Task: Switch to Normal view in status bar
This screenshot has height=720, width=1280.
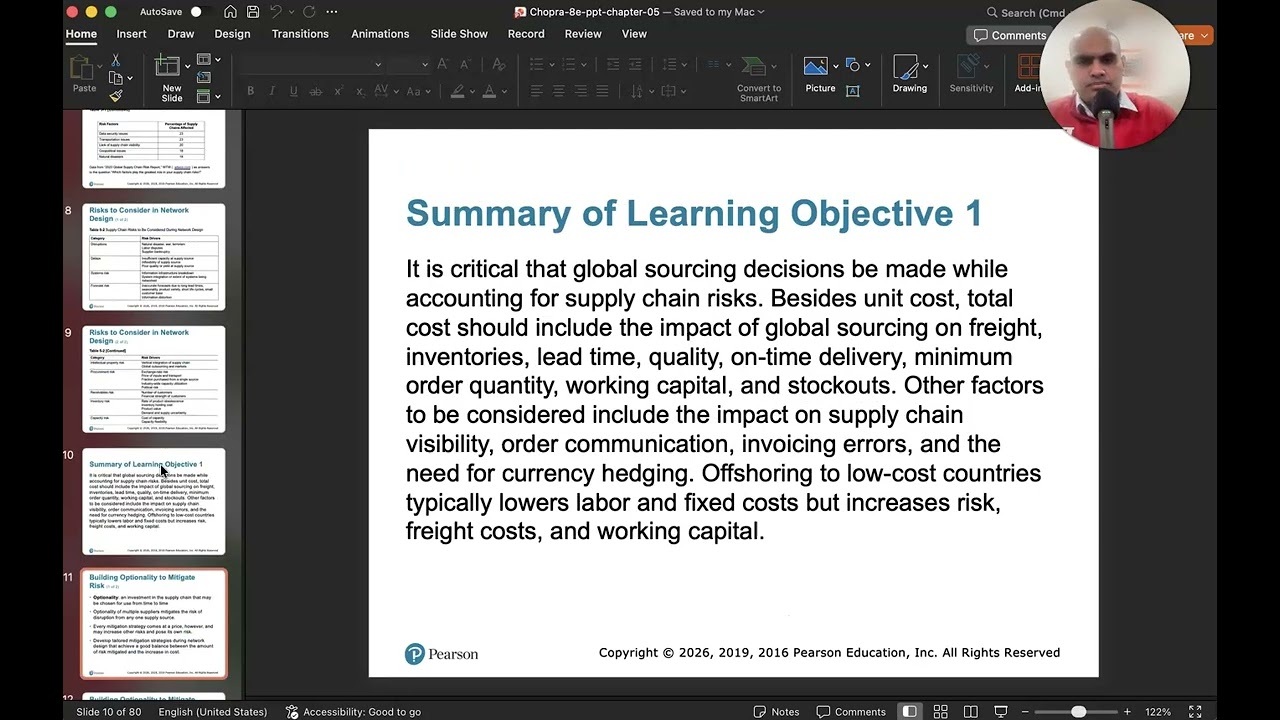Action: pos(910,712)
